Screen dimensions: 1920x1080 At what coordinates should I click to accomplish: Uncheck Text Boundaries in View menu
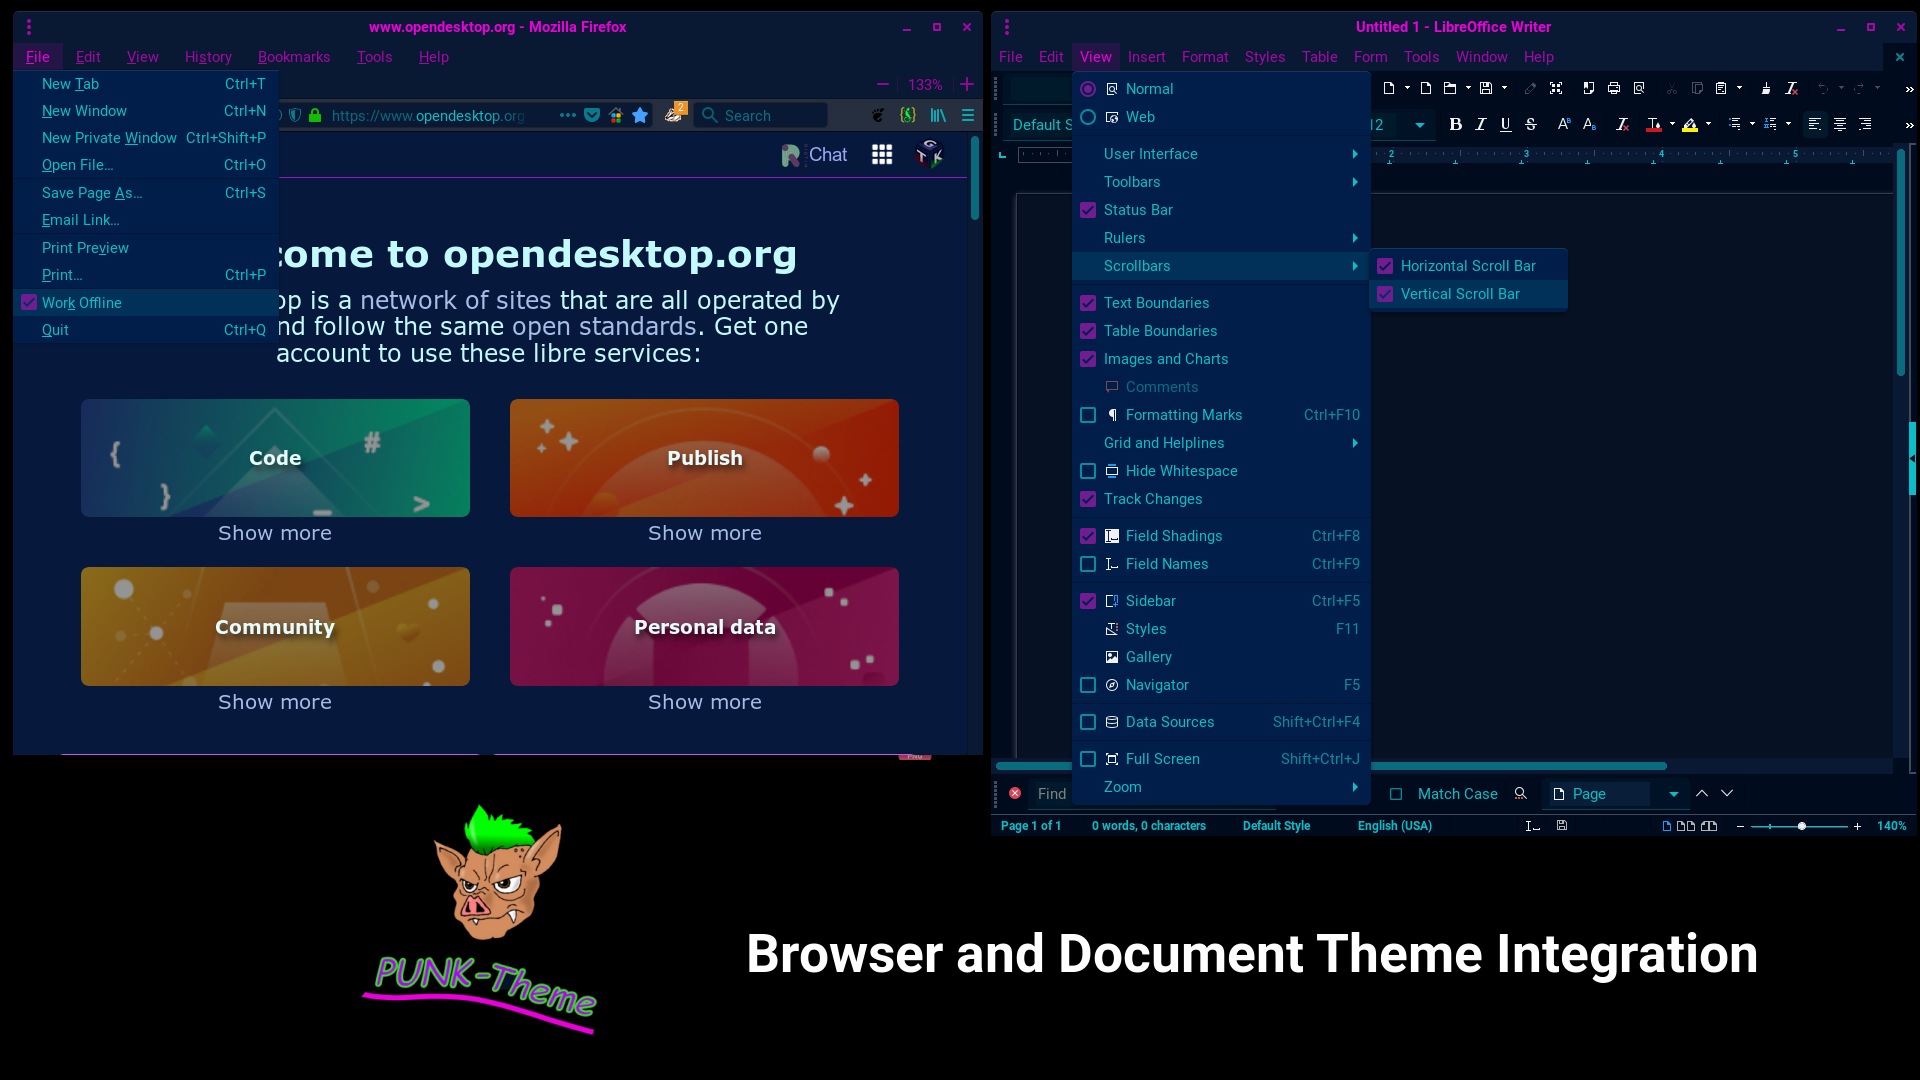click(1088, 303)
